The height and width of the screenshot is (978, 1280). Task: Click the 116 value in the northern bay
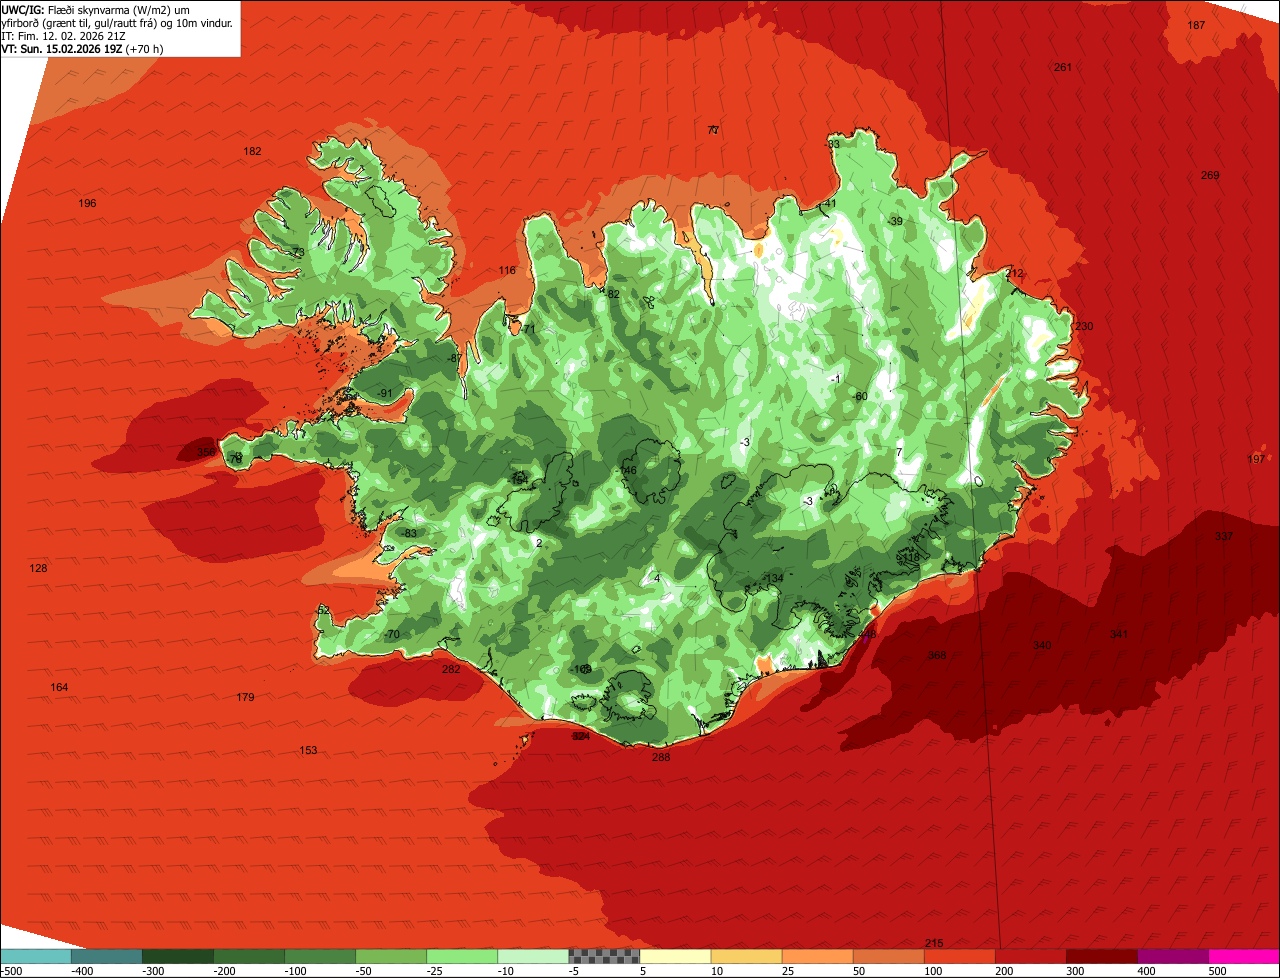507,270
